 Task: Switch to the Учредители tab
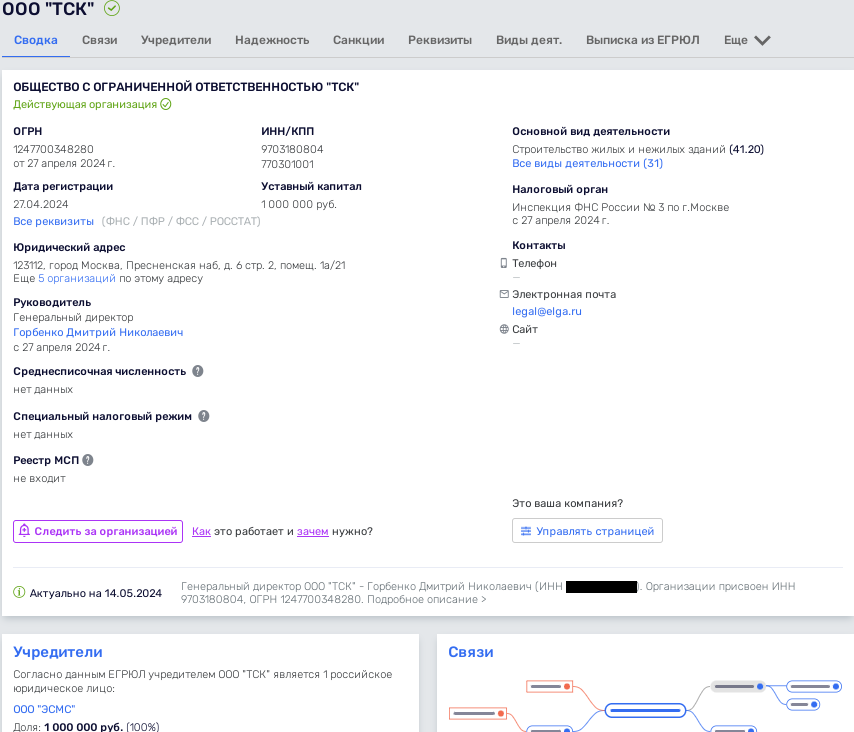click(176, 40)
